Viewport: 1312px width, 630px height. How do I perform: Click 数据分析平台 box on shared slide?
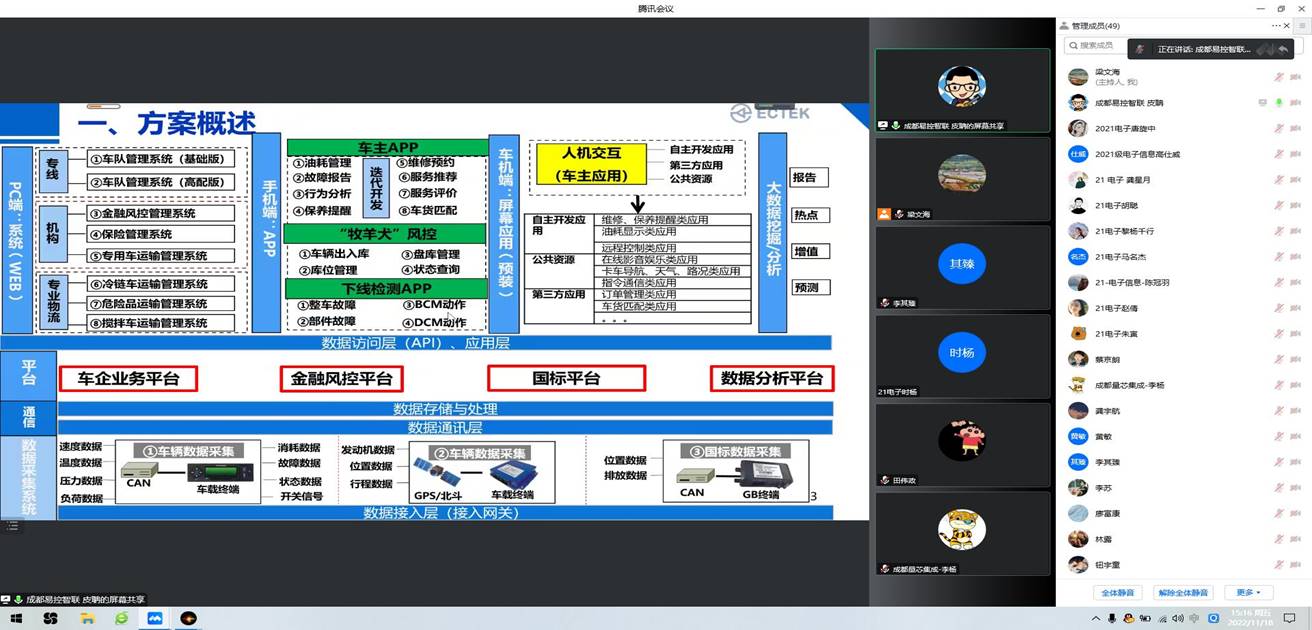(x=772, y=379)
